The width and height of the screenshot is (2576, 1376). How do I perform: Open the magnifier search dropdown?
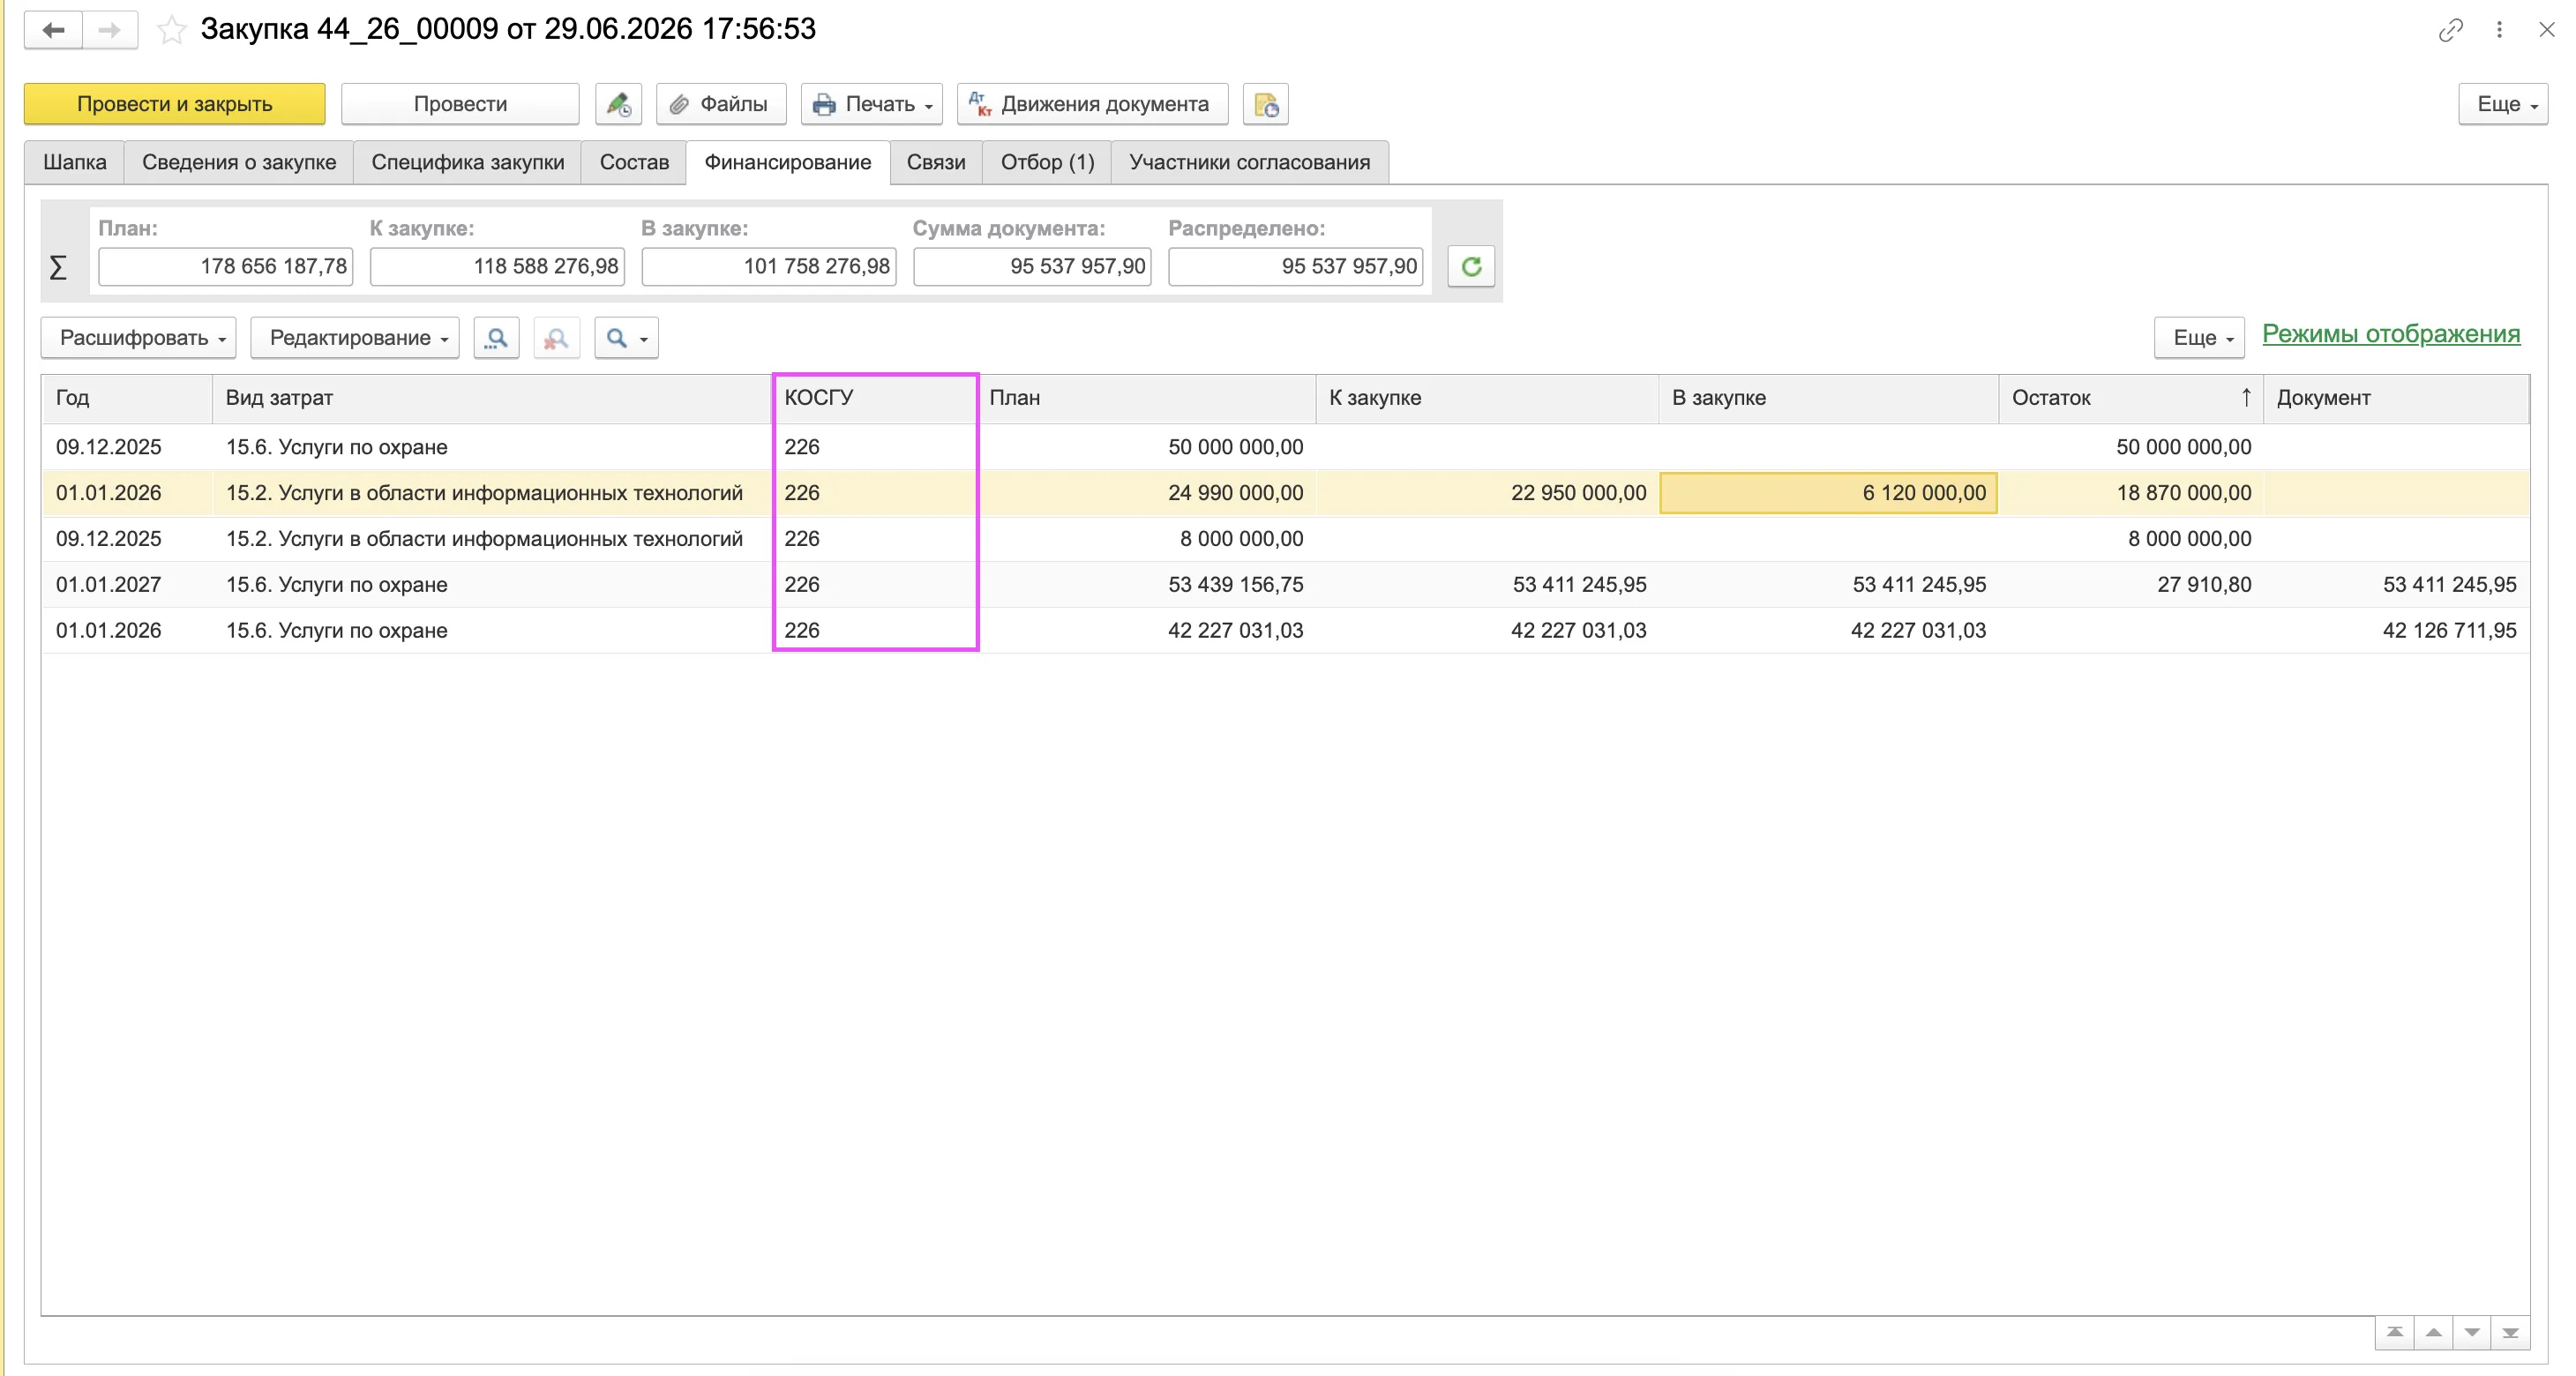(x=627, y=338)
